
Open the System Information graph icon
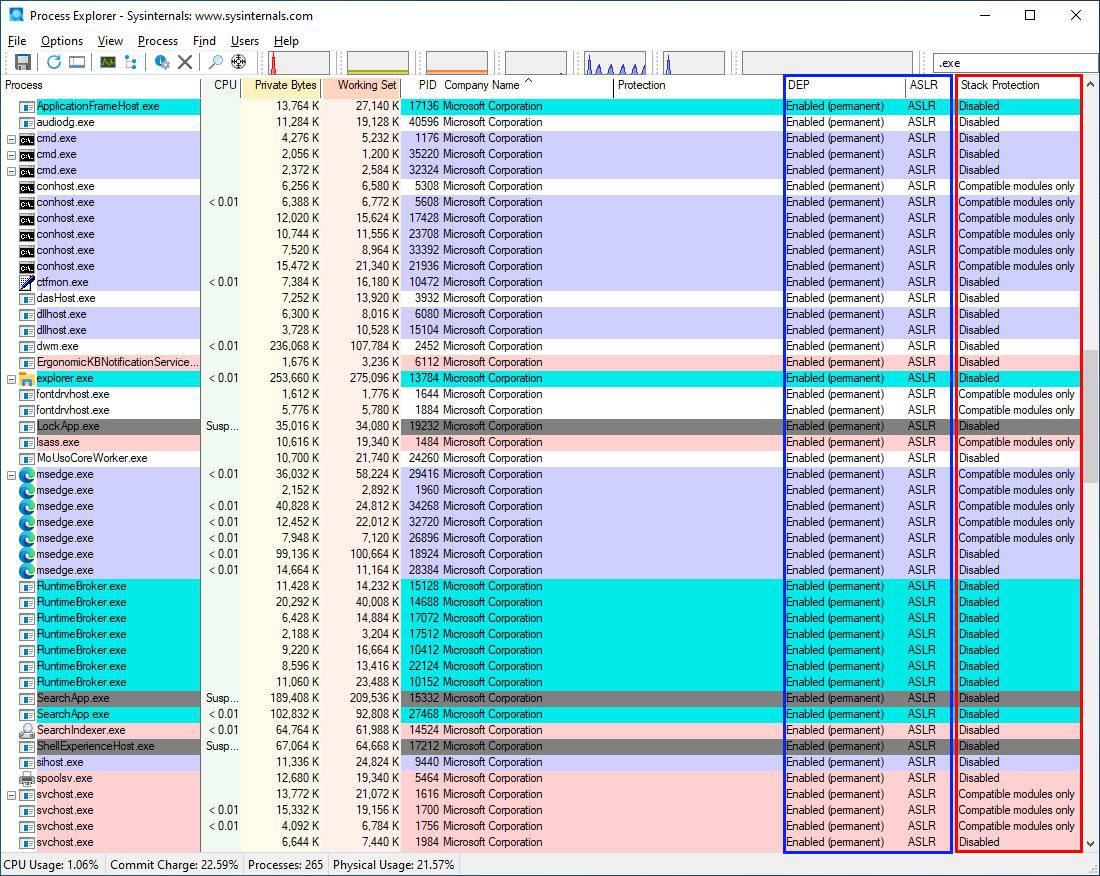point(107,62)
